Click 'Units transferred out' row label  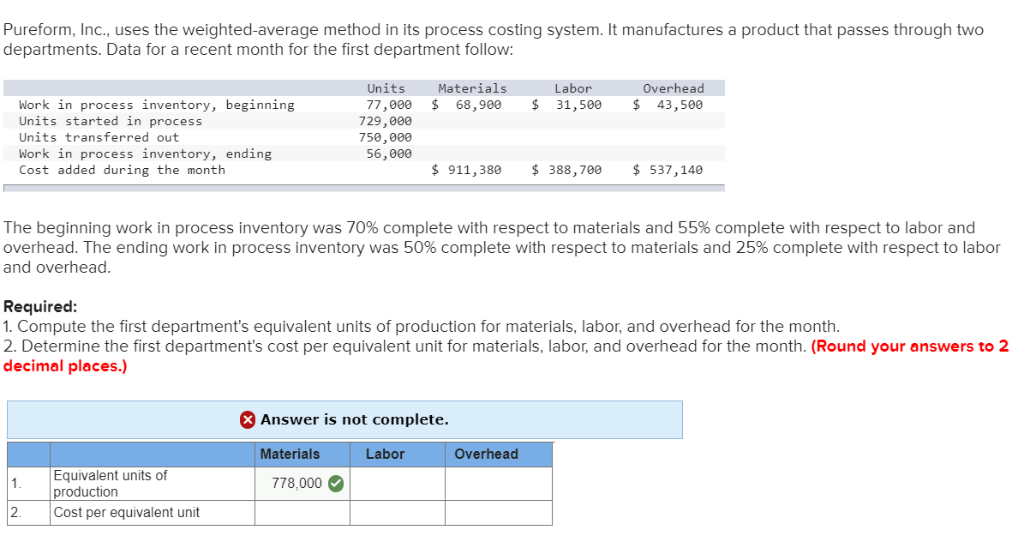pyautogui.click(x=99, y=137)
